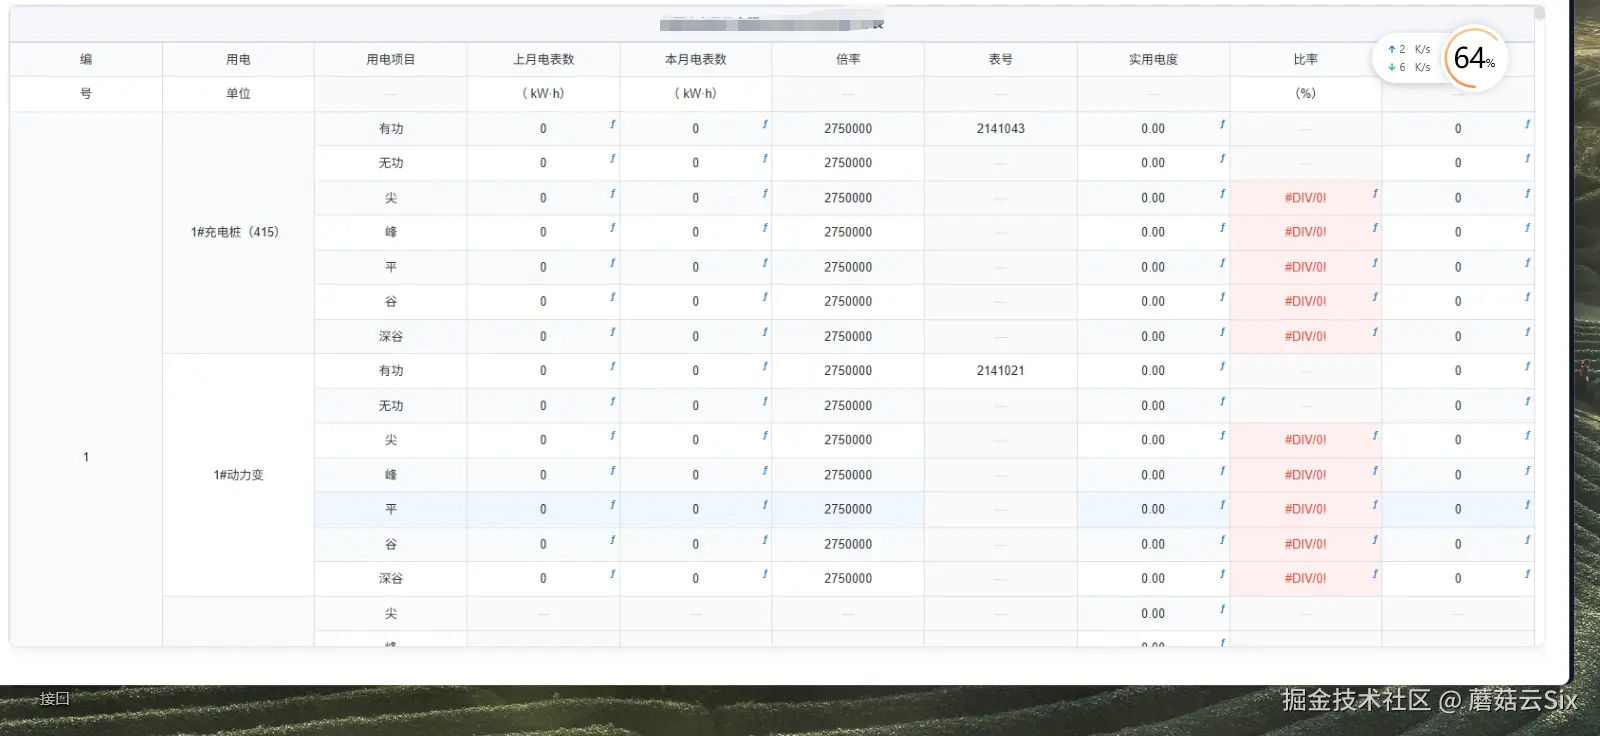
Task: Click the (kW·h) unit under 上月电表数
Action: coord(543,93)
